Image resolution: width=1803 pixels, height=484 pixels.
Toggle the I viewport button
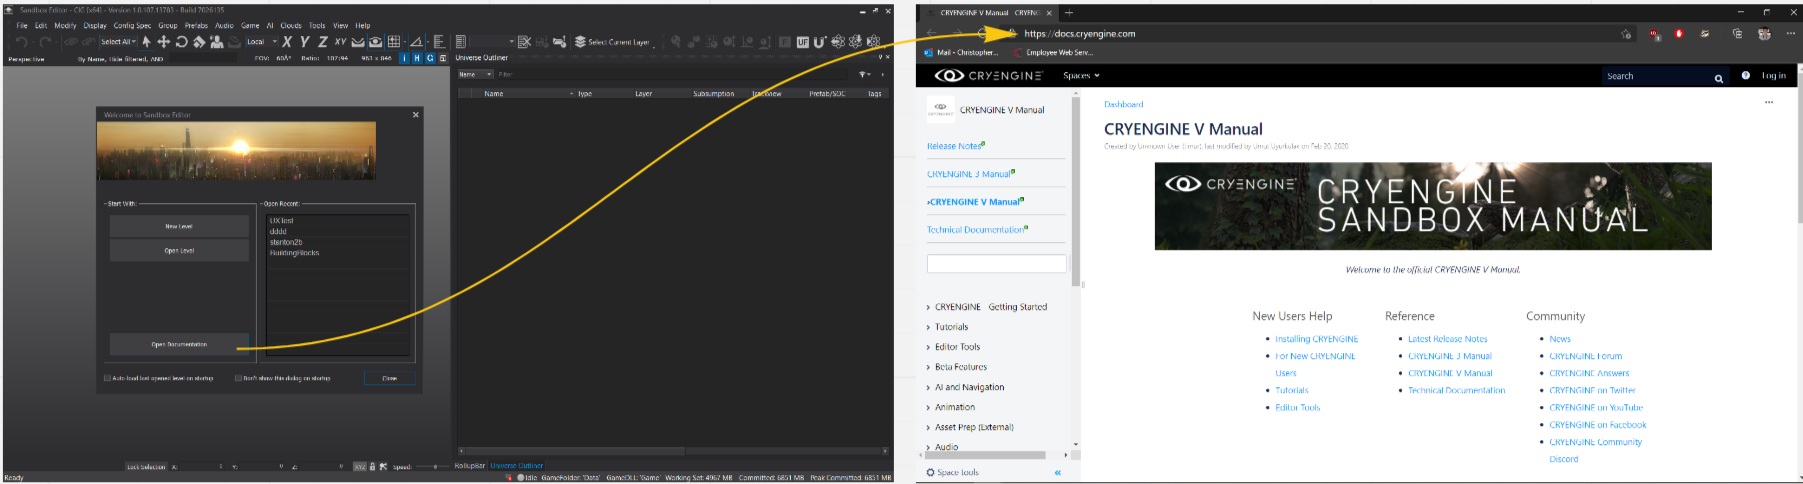[x=404, y=58]
